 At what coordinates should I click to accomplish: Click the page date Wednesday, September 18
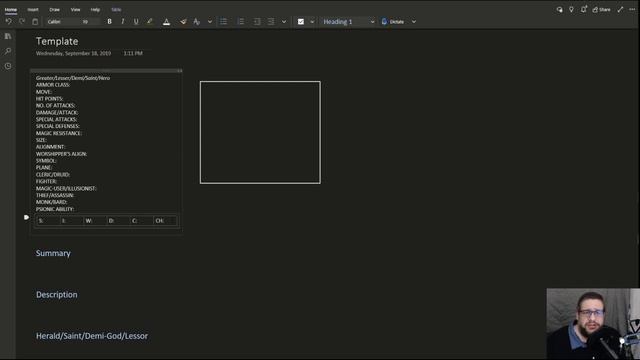click(x=73, y=53)
